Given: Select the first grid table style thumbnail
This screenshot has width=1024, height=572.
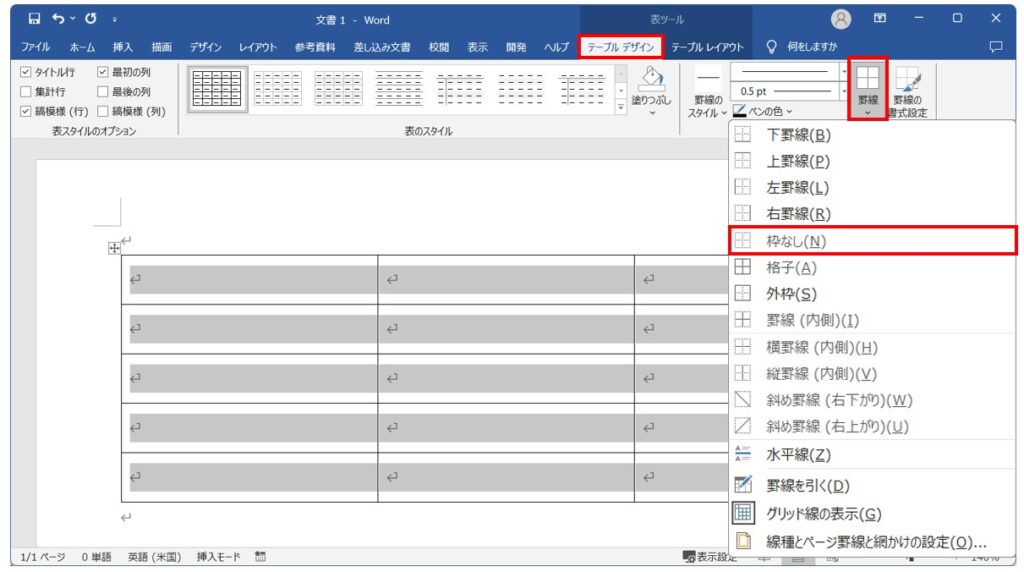Looking at the screenshot, I should tap(217, 89).
